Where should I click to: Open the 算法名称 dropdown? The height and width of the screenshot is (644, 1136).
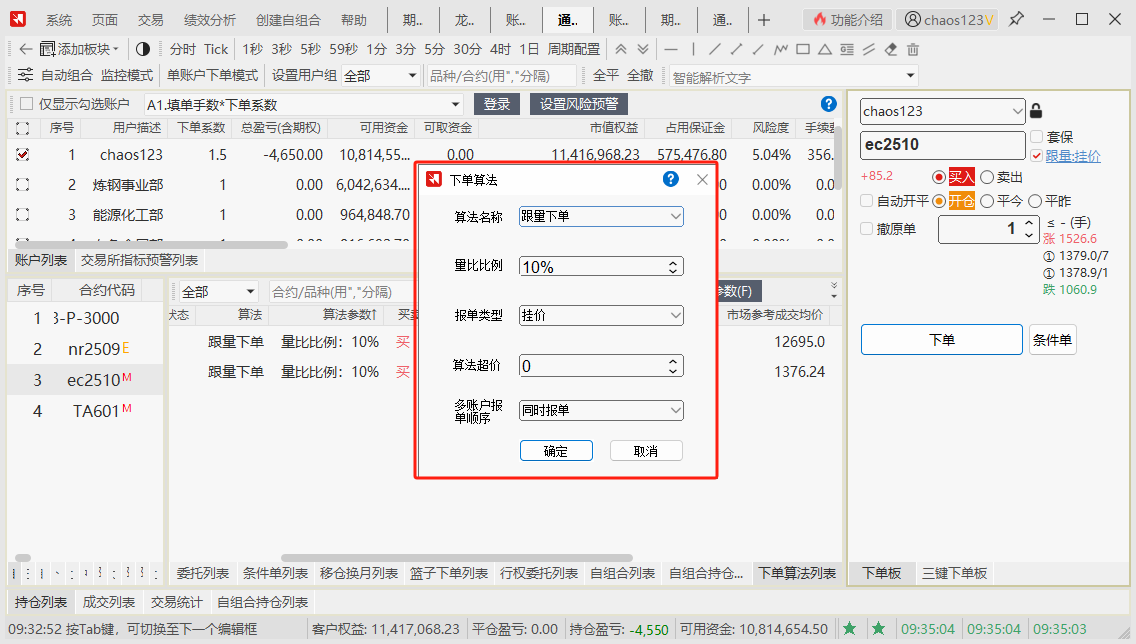coord(601,216)
